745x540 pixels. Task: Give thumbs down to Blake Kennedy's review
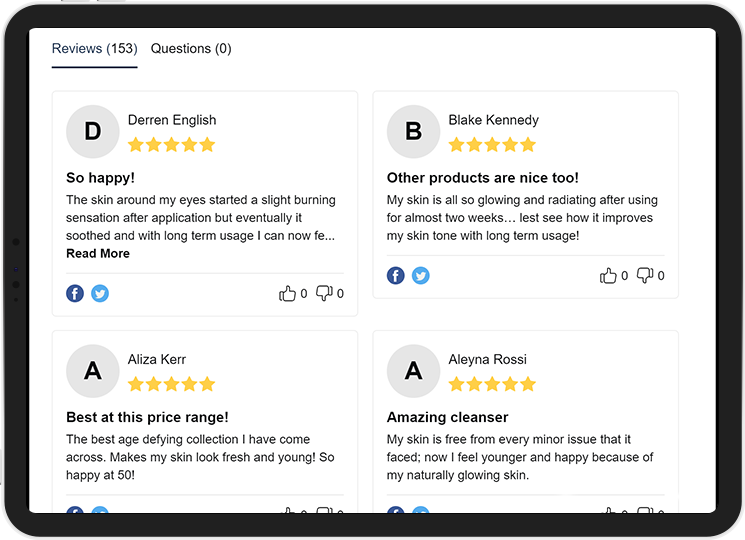(645, 275)
